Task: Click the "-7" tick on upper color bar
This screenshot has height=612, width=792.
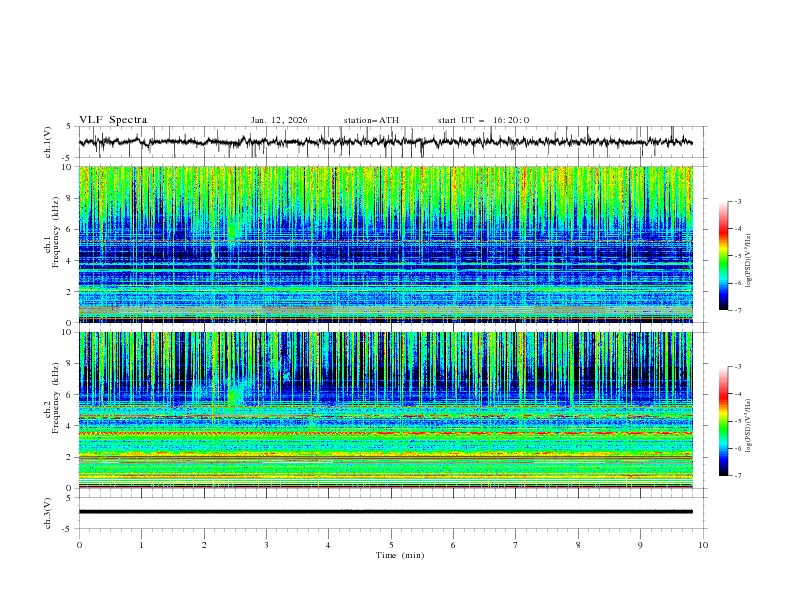Action: [737, 310]
